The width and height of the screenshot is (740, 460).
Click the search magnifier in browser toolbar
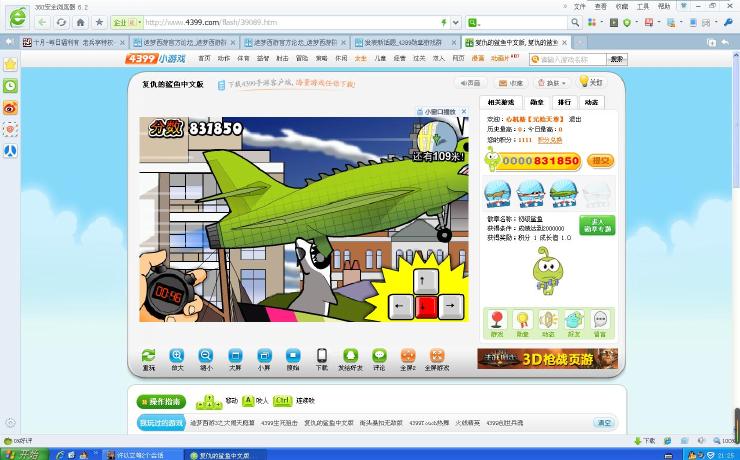(x=575, y=22)
